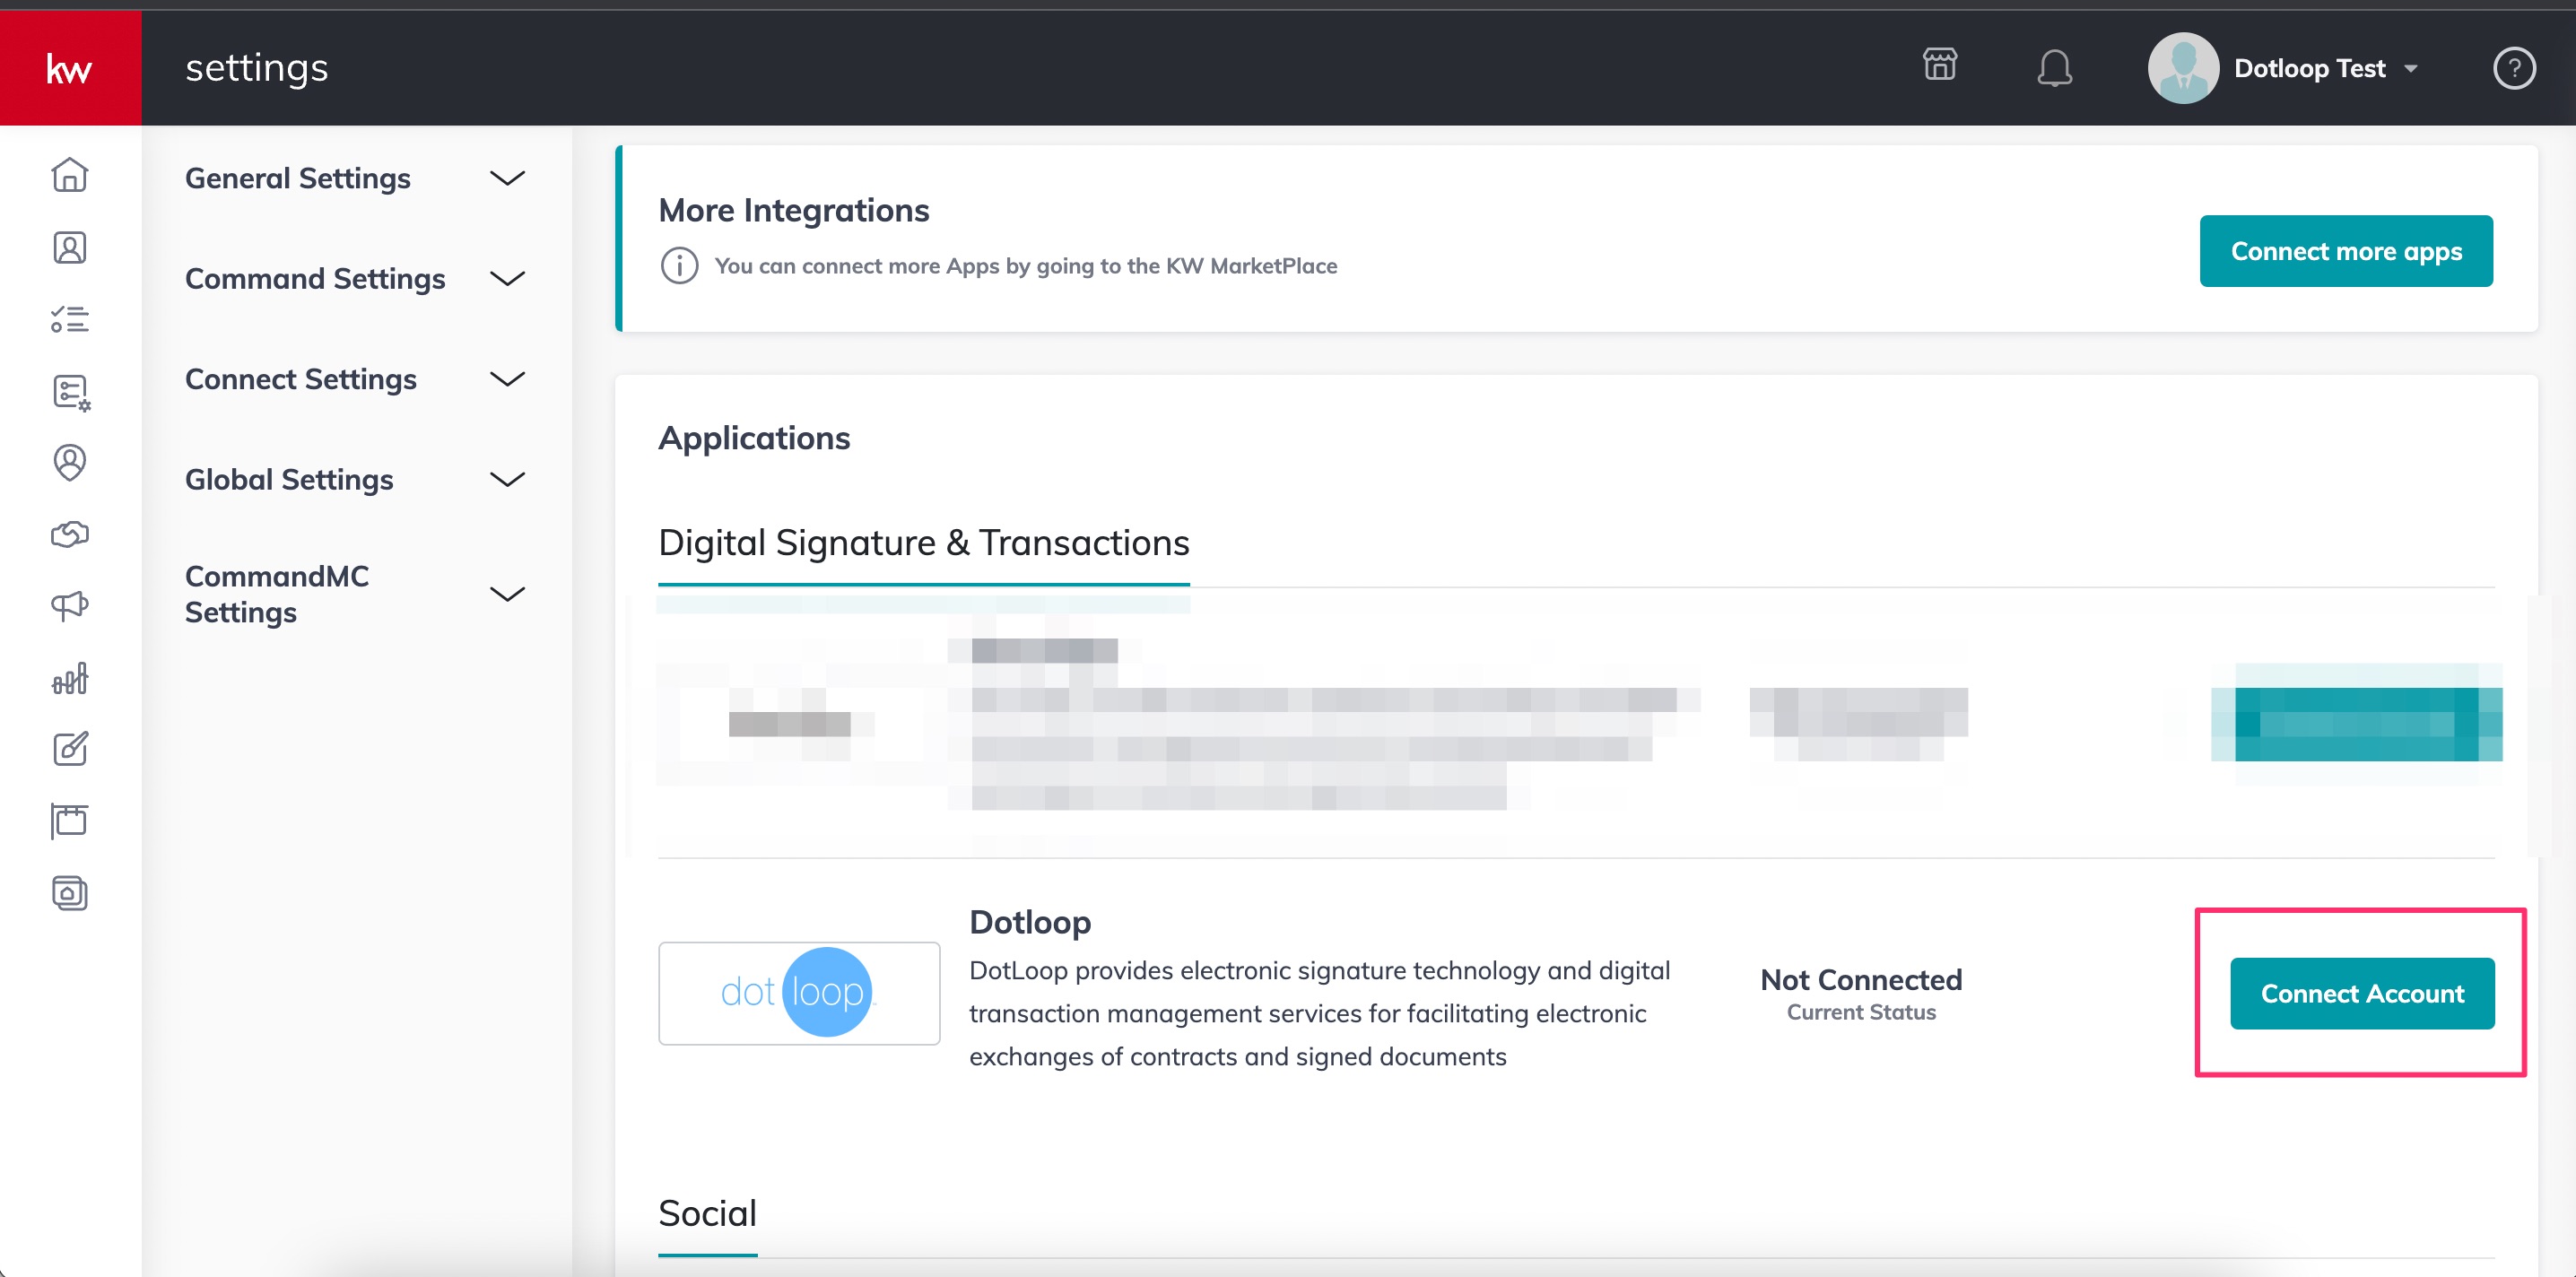
Task: Select the Digital Signature & Transactions tab
Action: point(923,542)
